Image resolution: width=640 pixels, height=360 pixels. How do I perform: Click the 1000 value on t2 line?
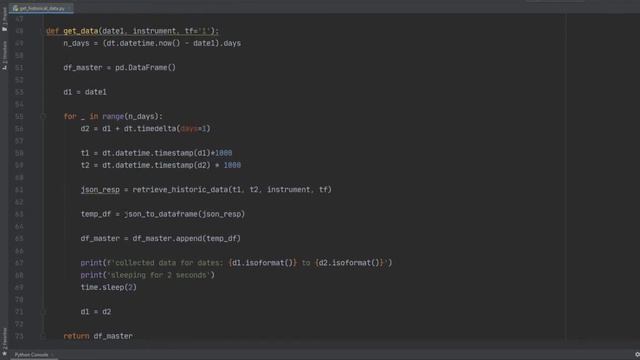[232, 165]
